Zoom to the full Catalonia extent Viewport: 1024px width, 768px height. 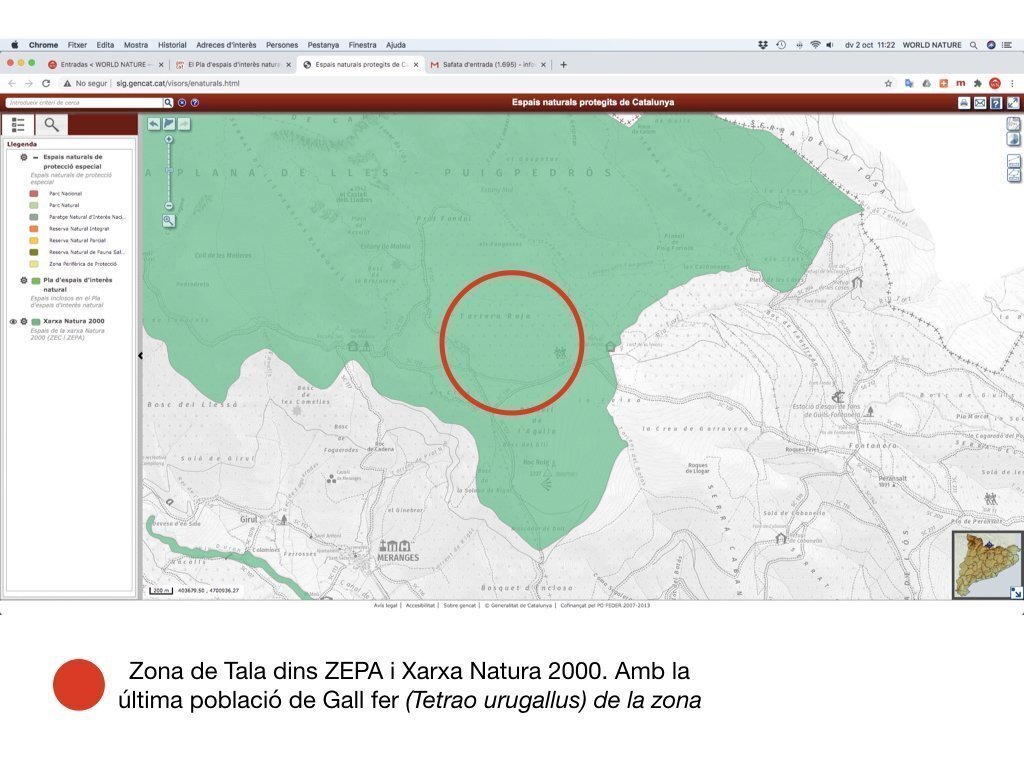[x=169, y=123]
